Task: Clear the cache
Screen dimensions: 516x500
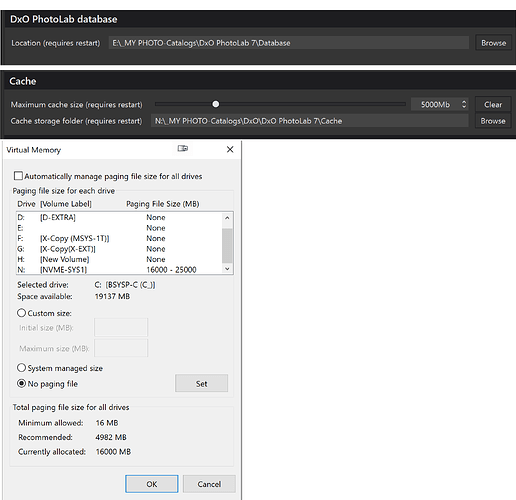Action: pyautogui.click(x=493, y=105)
